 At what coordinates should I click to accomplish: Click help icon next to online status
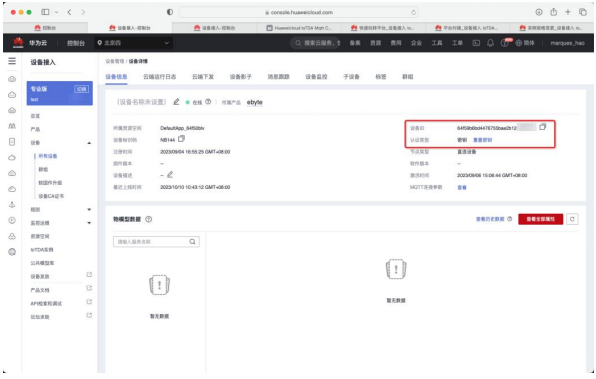point(208,102)
